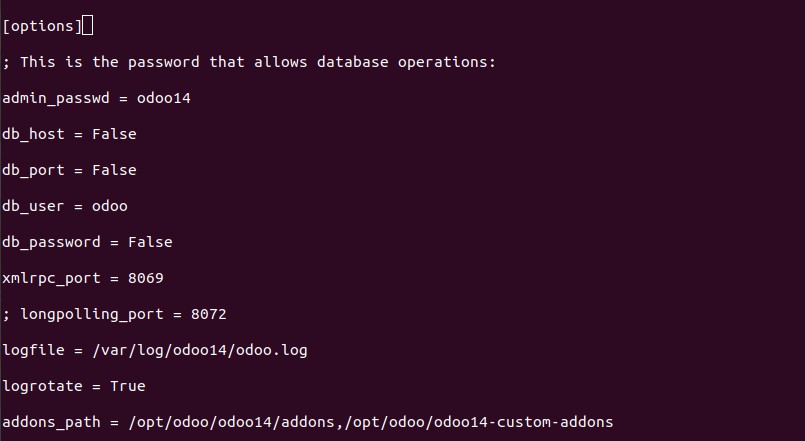The width and height of the screenshot is (805, 441).
Task: Click the longpolling_port number 8072
Action: pyautogui.click(x=208, y=314)
